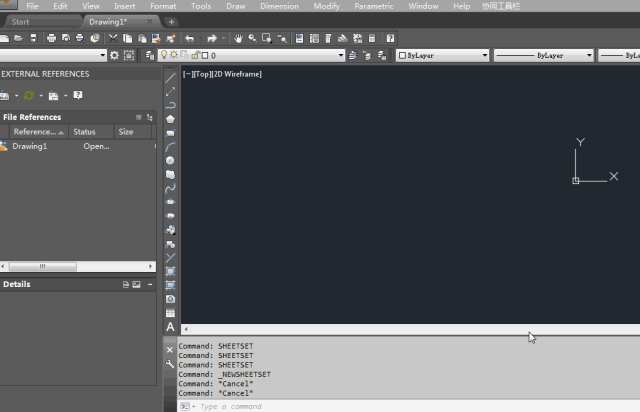Sort by the Status column header
This screenshot has width=640, height=412.
[84, 132]
